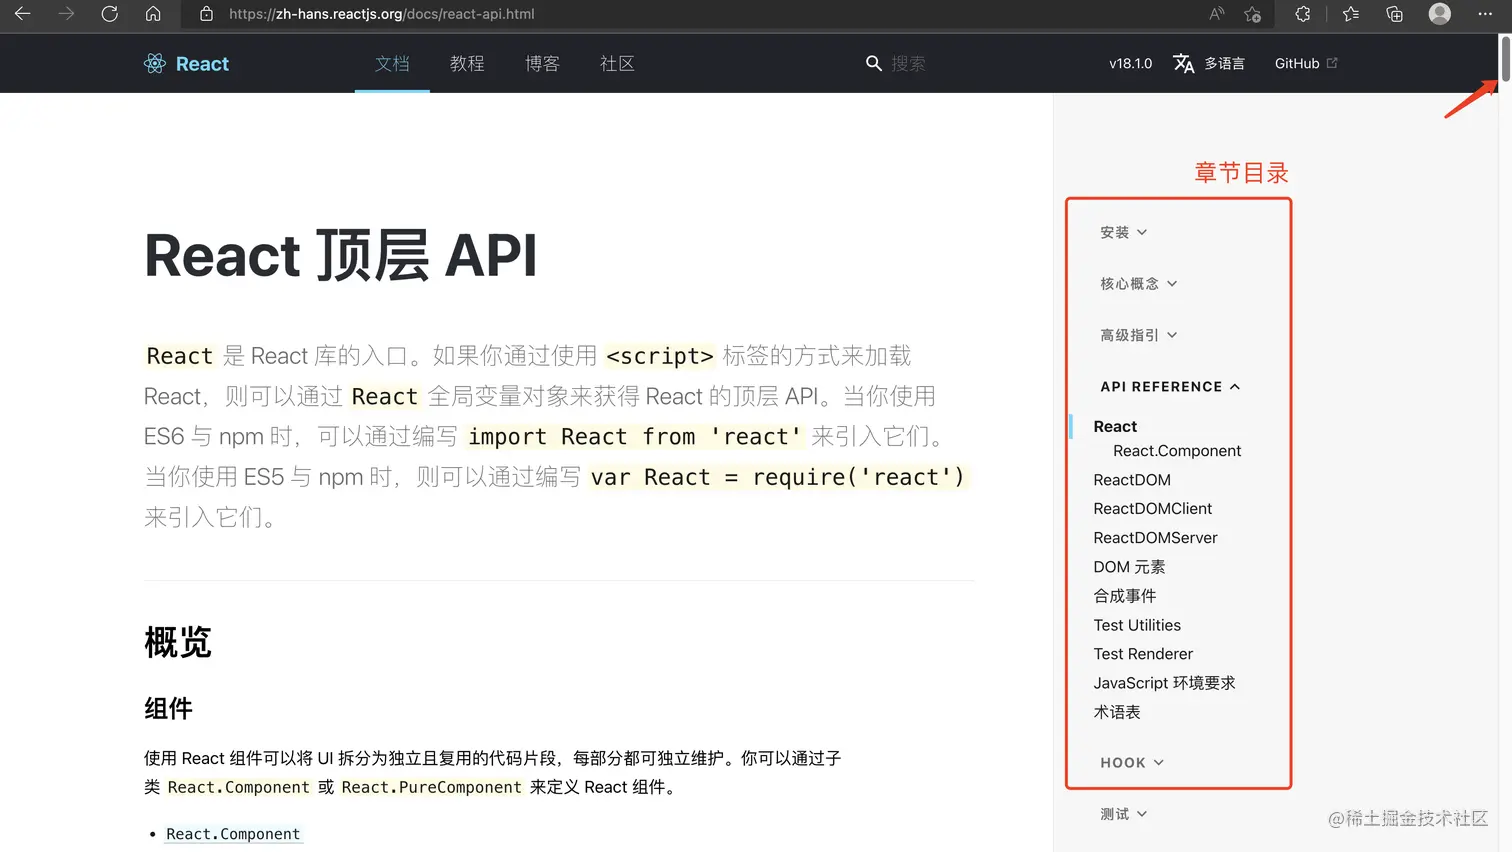Open the collections icon
This screenshot has width=1512, height=852.
click(x=1394, y=14)
